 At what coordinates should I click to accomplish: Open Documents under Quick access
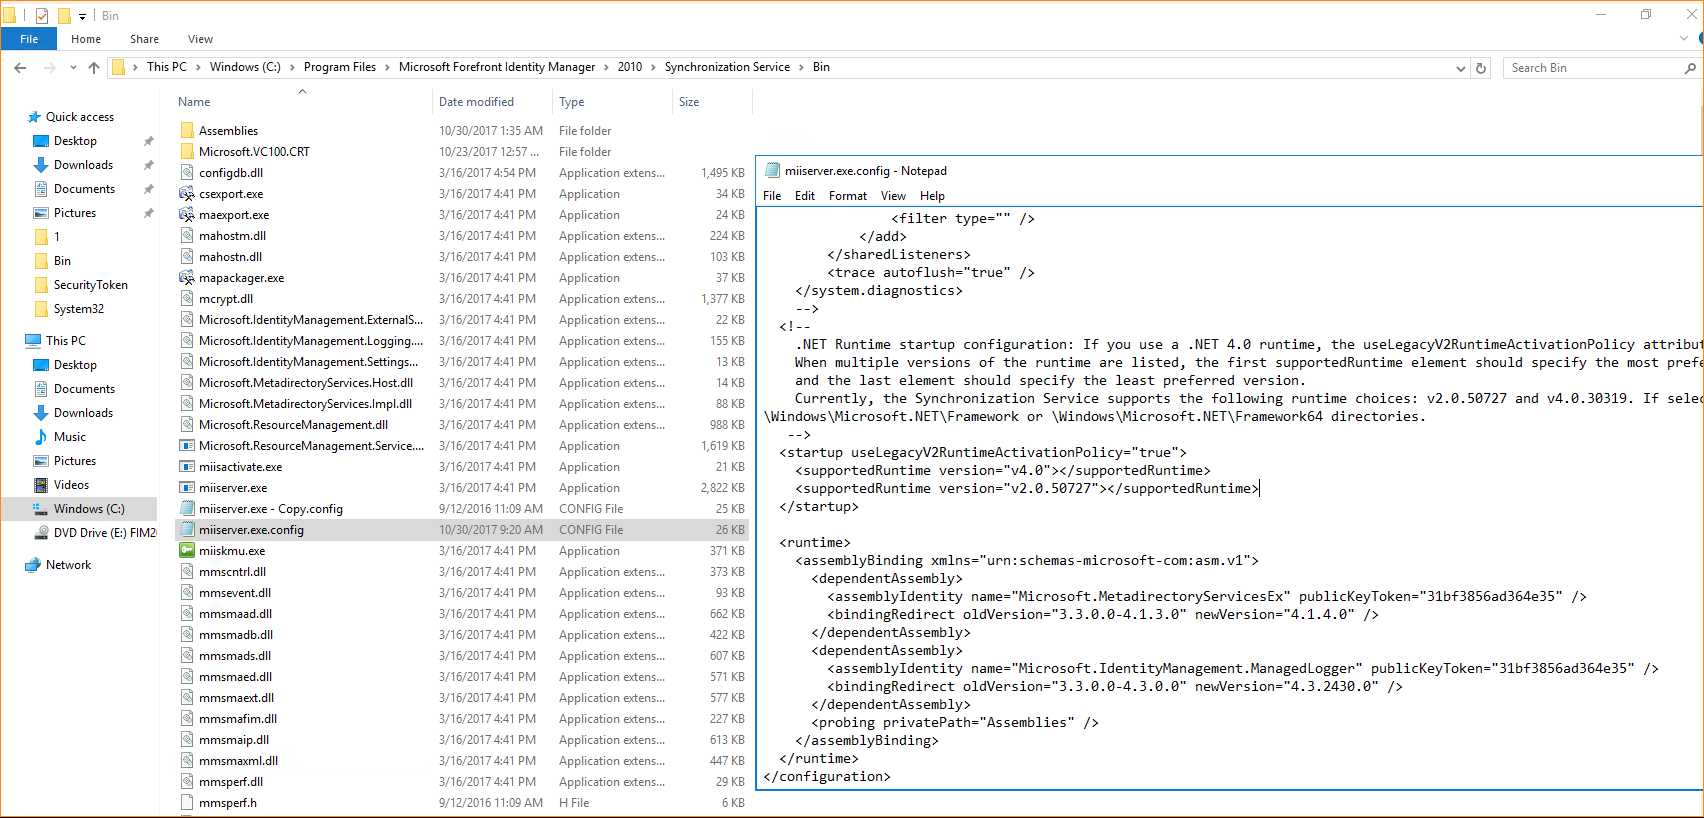click(84, 189)
